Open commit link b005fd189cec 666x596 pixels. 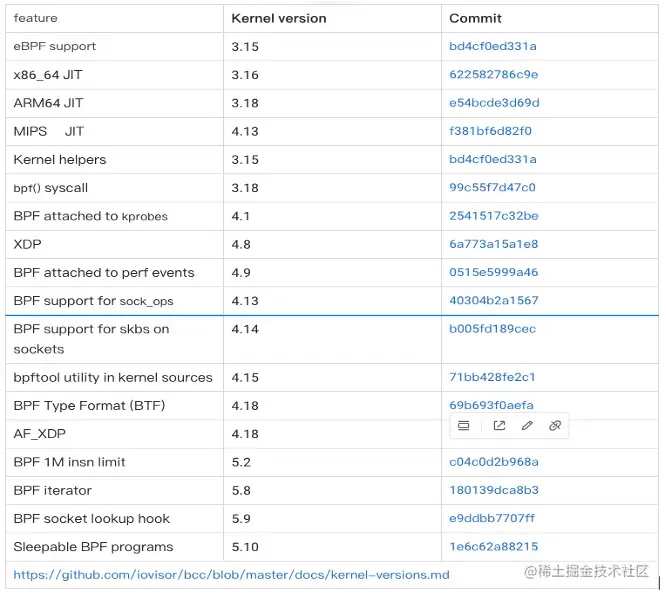point(492,329)
